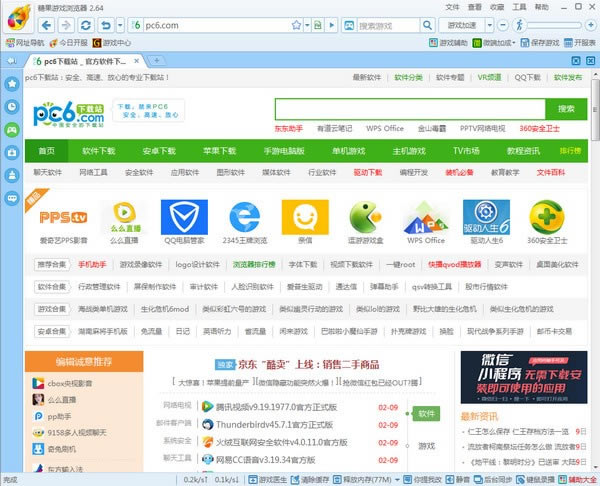Click the vertical page scrollbar
Viewport: 600px width, 486px height.
tap(595, 109)
